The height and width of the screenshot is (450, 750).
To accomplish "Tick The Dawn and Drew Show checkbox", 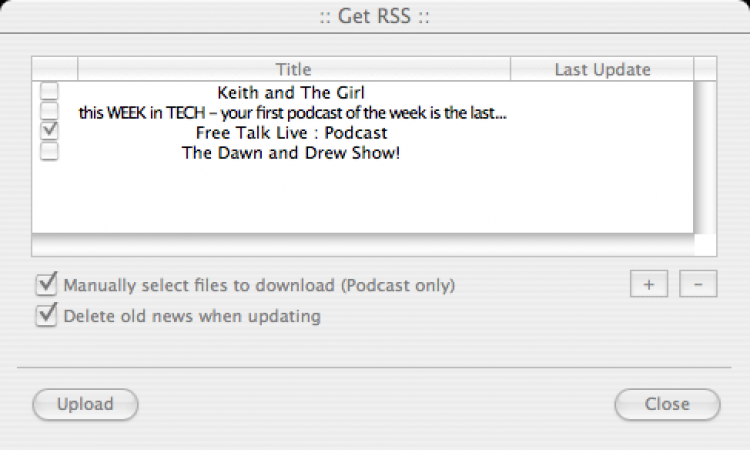I will pyautogui.click(x=49, y=151).
